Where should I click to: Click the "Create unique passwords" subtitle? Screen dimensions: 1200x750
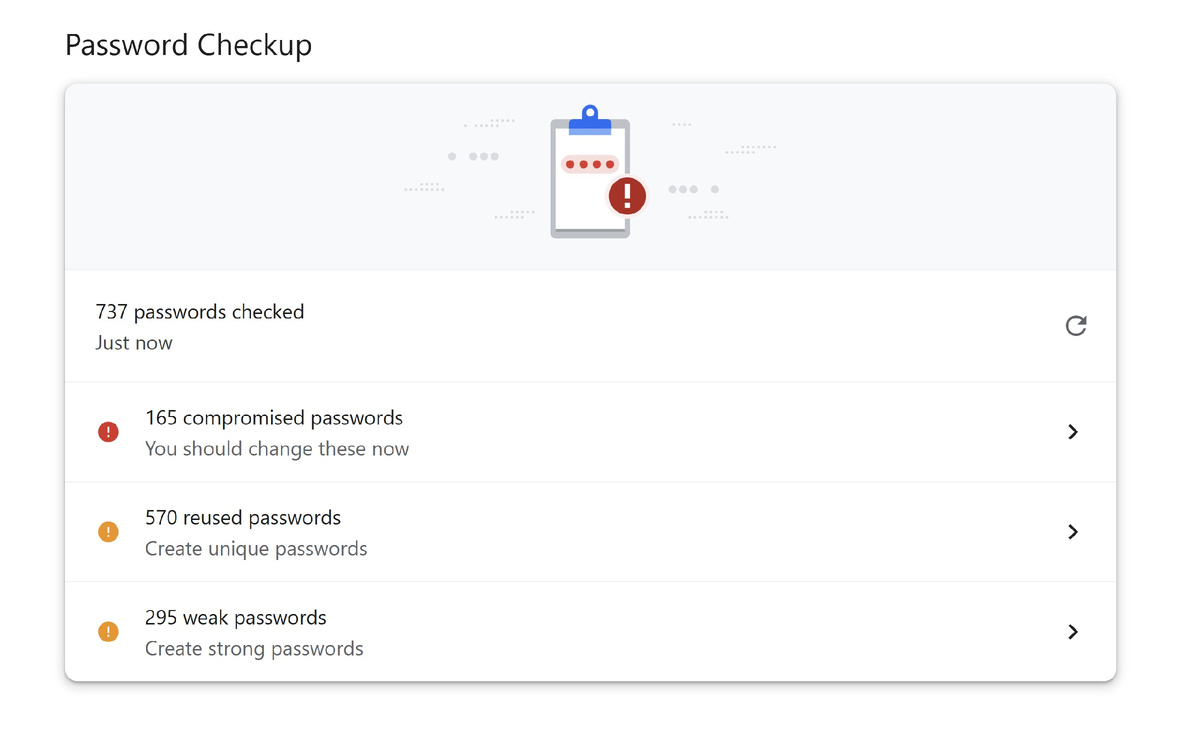click(256, 549)
